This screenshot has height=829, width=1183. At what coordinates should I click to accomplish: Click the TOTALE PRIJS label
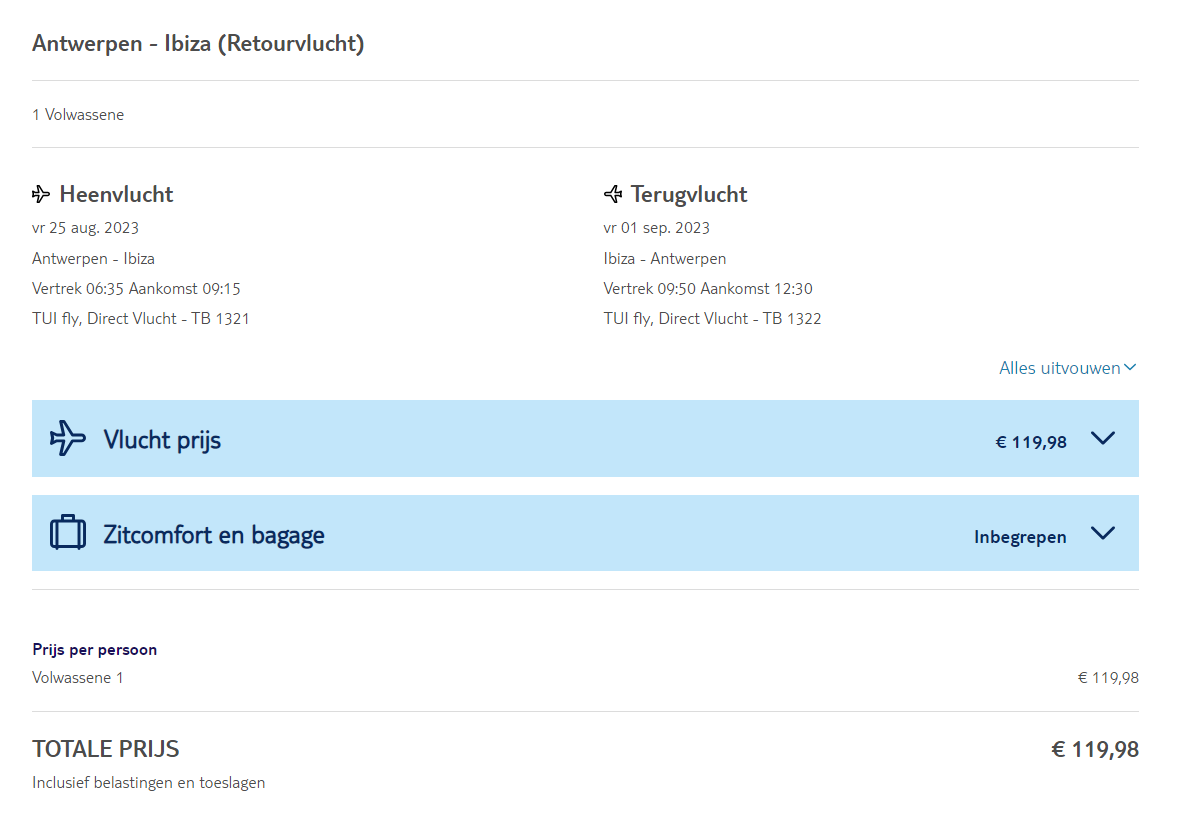coord(106,749)
